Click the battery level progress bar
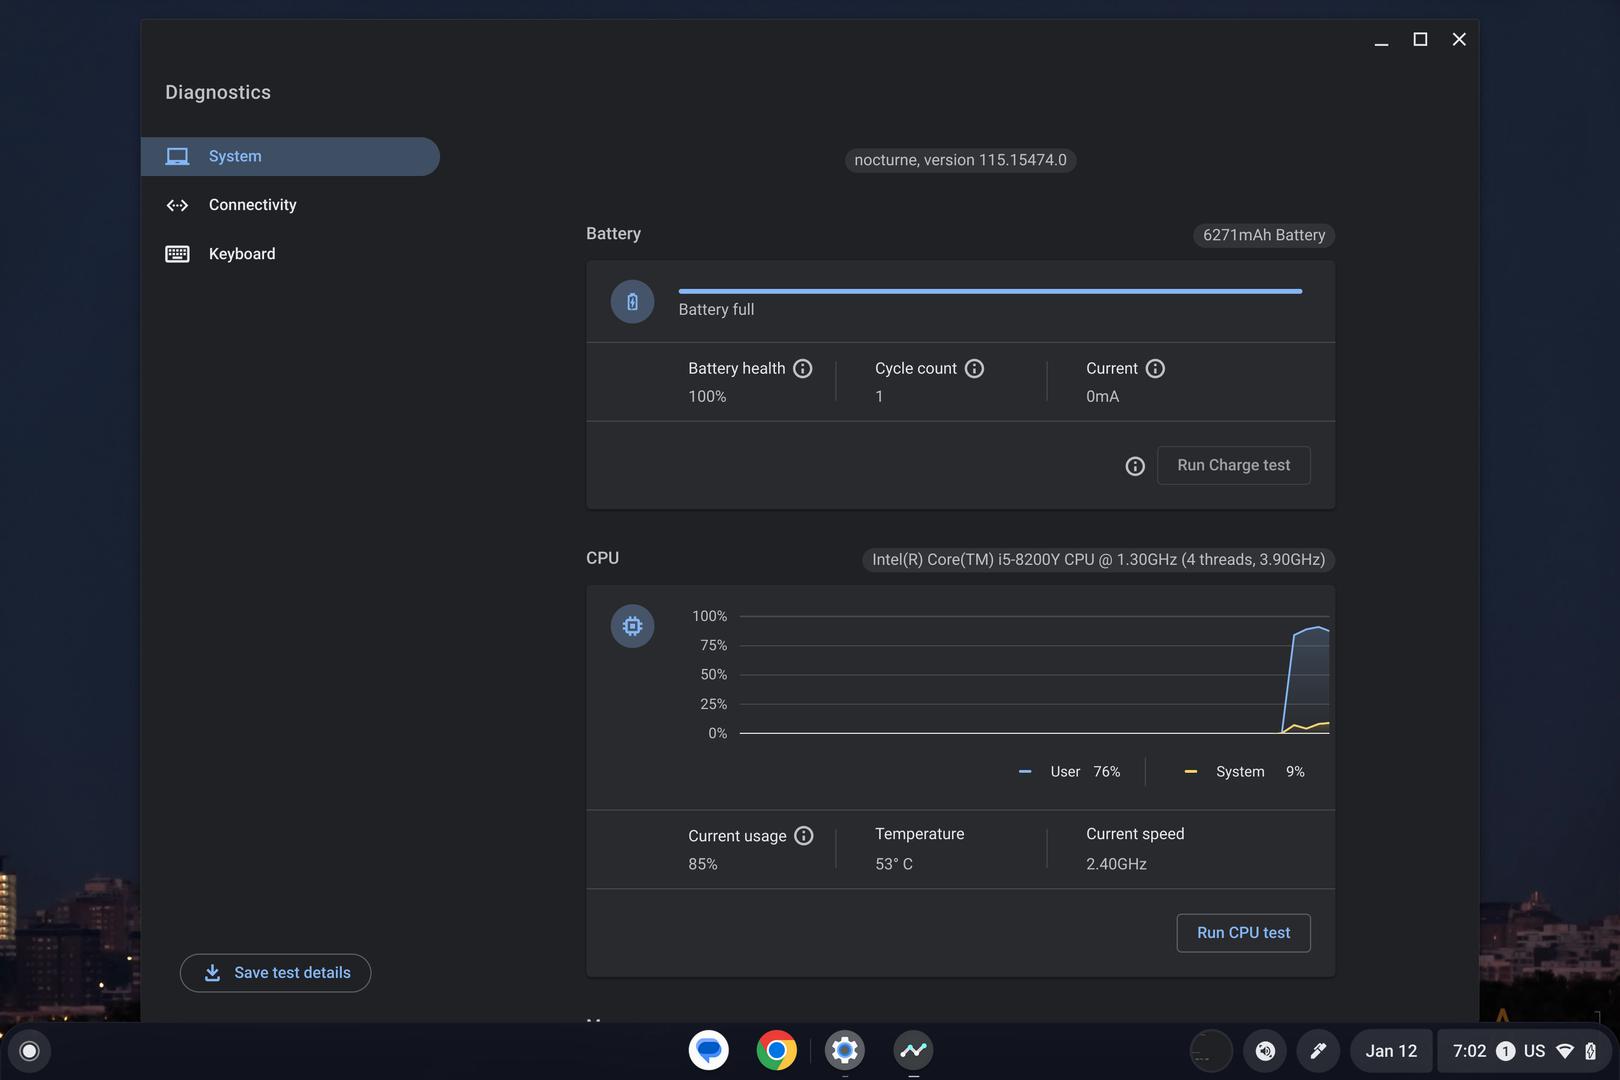This screenshot has width=1620, height=1080. pos(990,291)
